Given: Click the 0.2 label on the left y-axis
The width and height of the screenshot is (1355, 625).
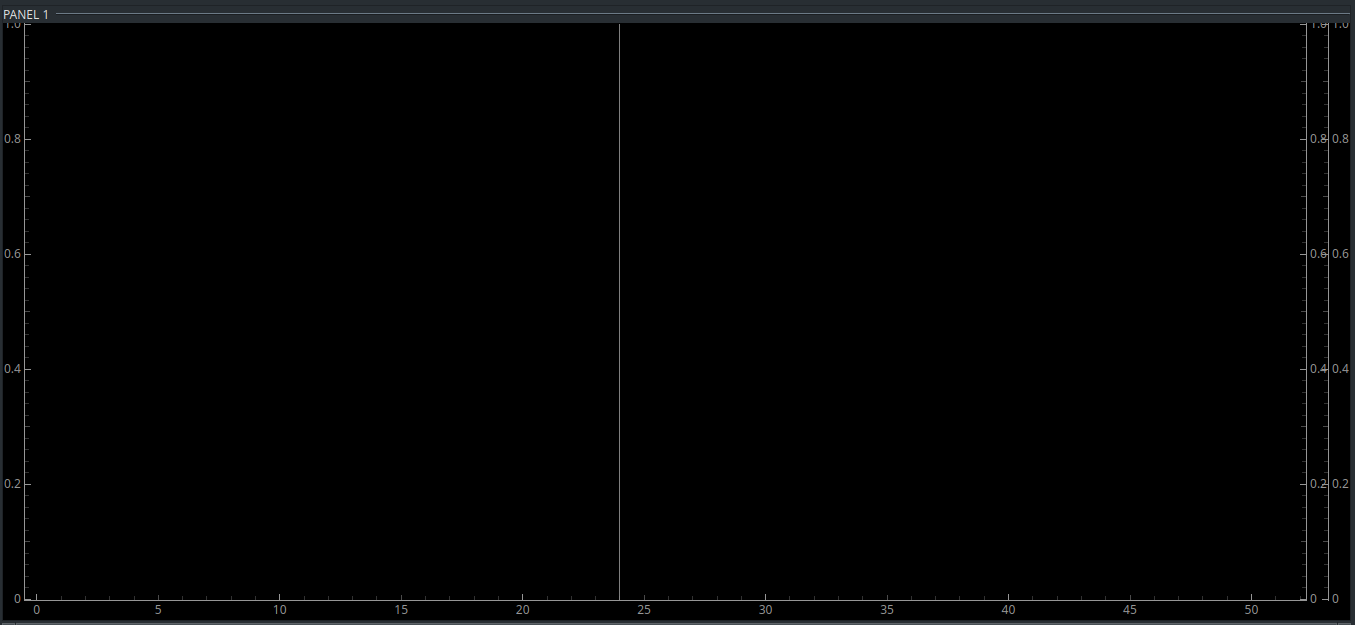Looking at the screenshot, I should click(x=11, y=484).
